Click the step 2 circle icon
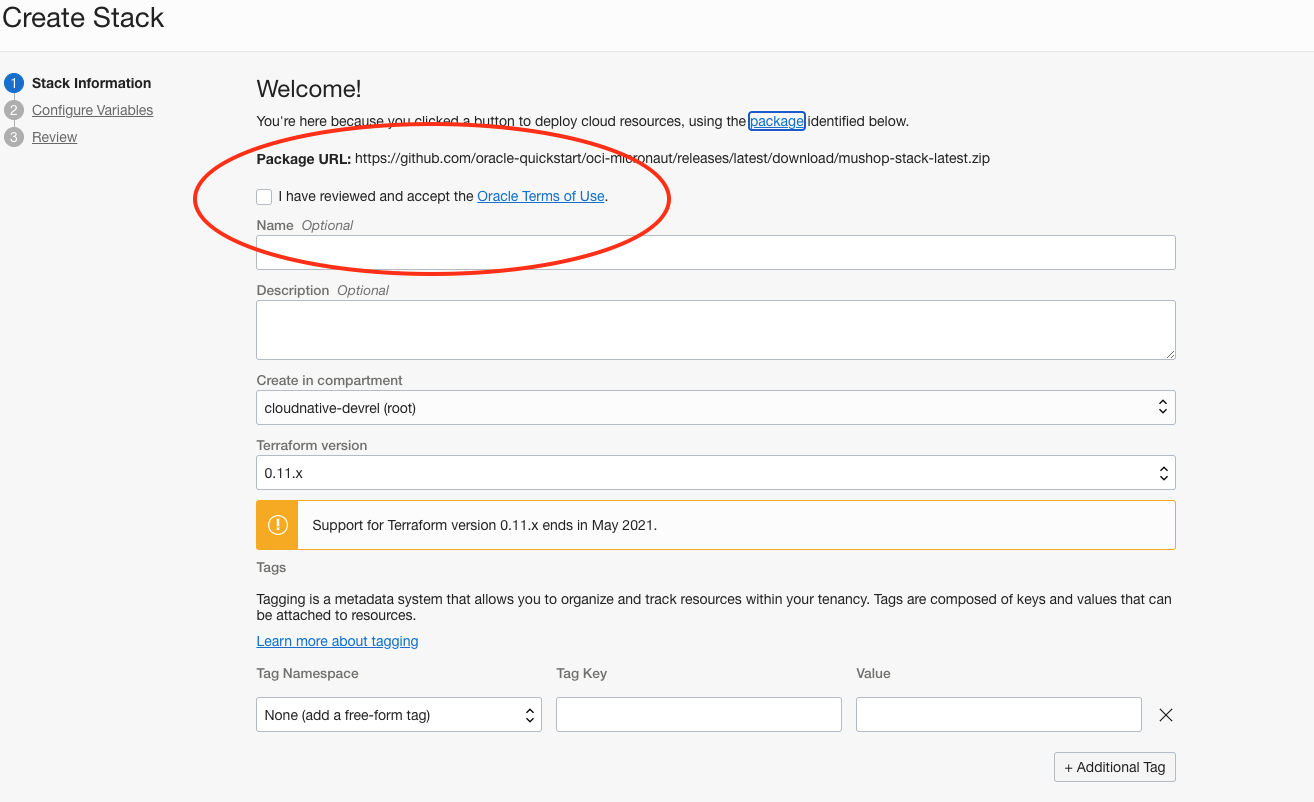This screenshot has height=802, width=1314. (14, 110)
